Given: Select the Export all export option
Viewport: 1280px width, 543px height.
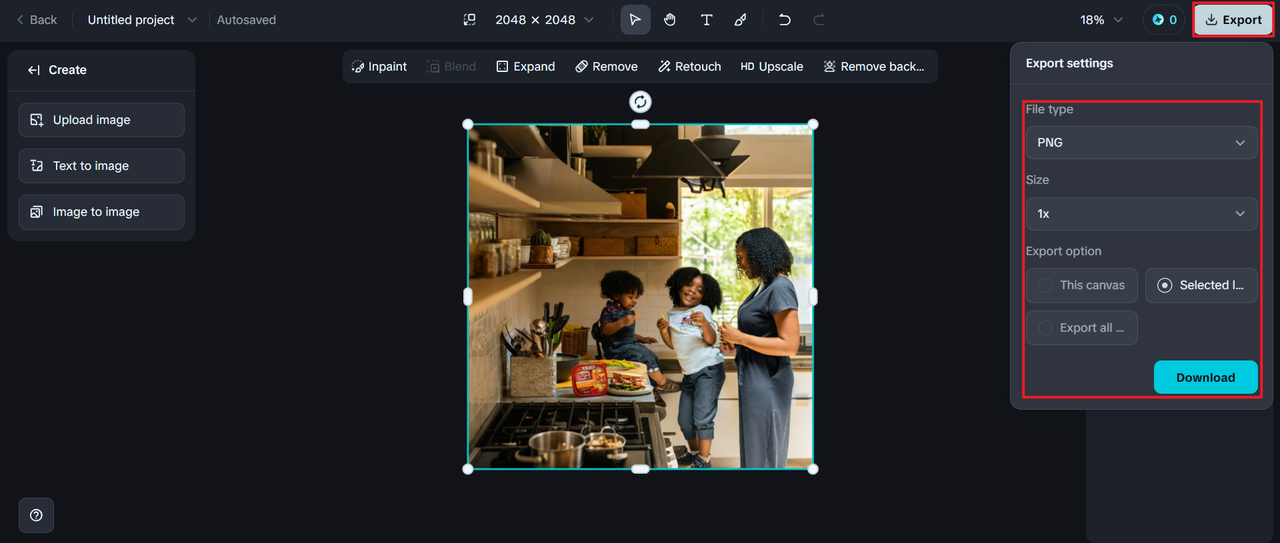Looking at the screenshot, I should [1082, 328].
